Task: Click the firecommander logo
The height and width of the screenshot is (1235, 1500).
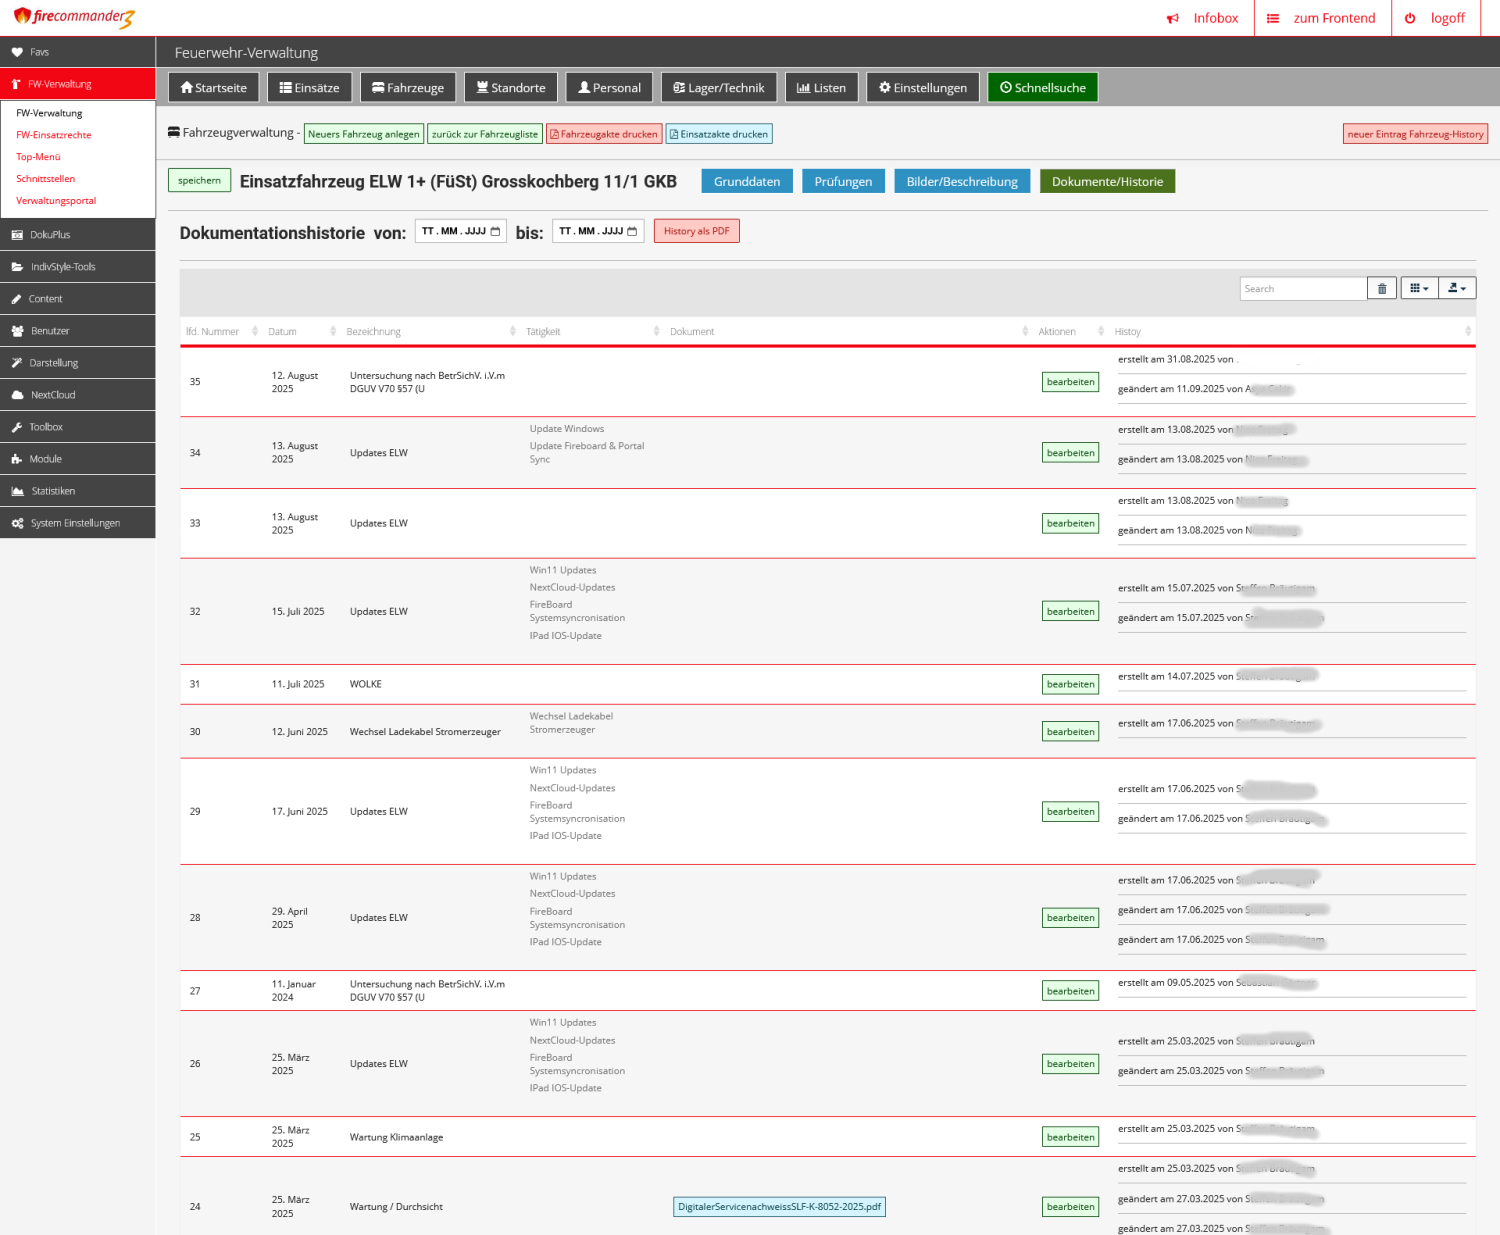Action: pos(74,17)
